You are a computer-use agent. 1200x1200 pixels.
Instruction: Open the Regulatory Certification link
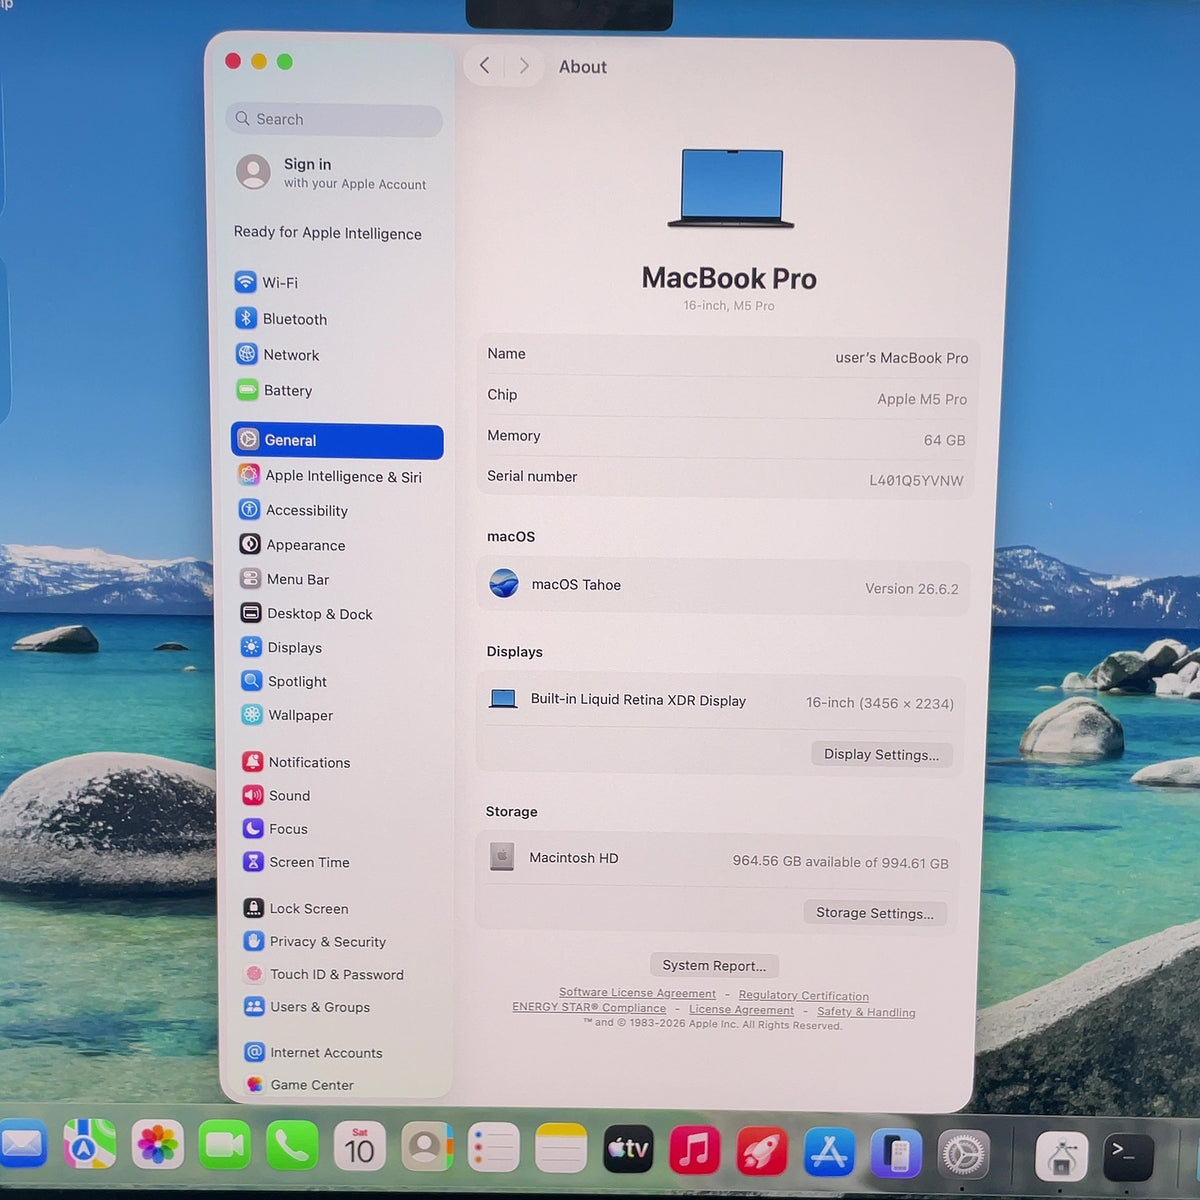(804, 996)
